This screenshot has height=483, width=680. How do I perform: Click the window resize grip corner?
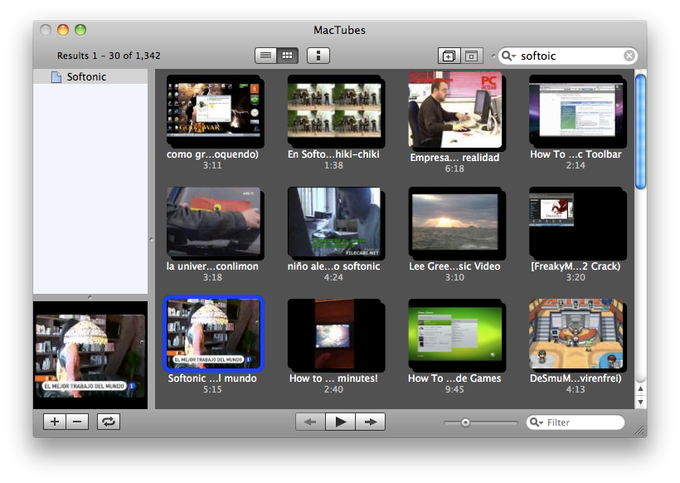(x=640, y=430)
